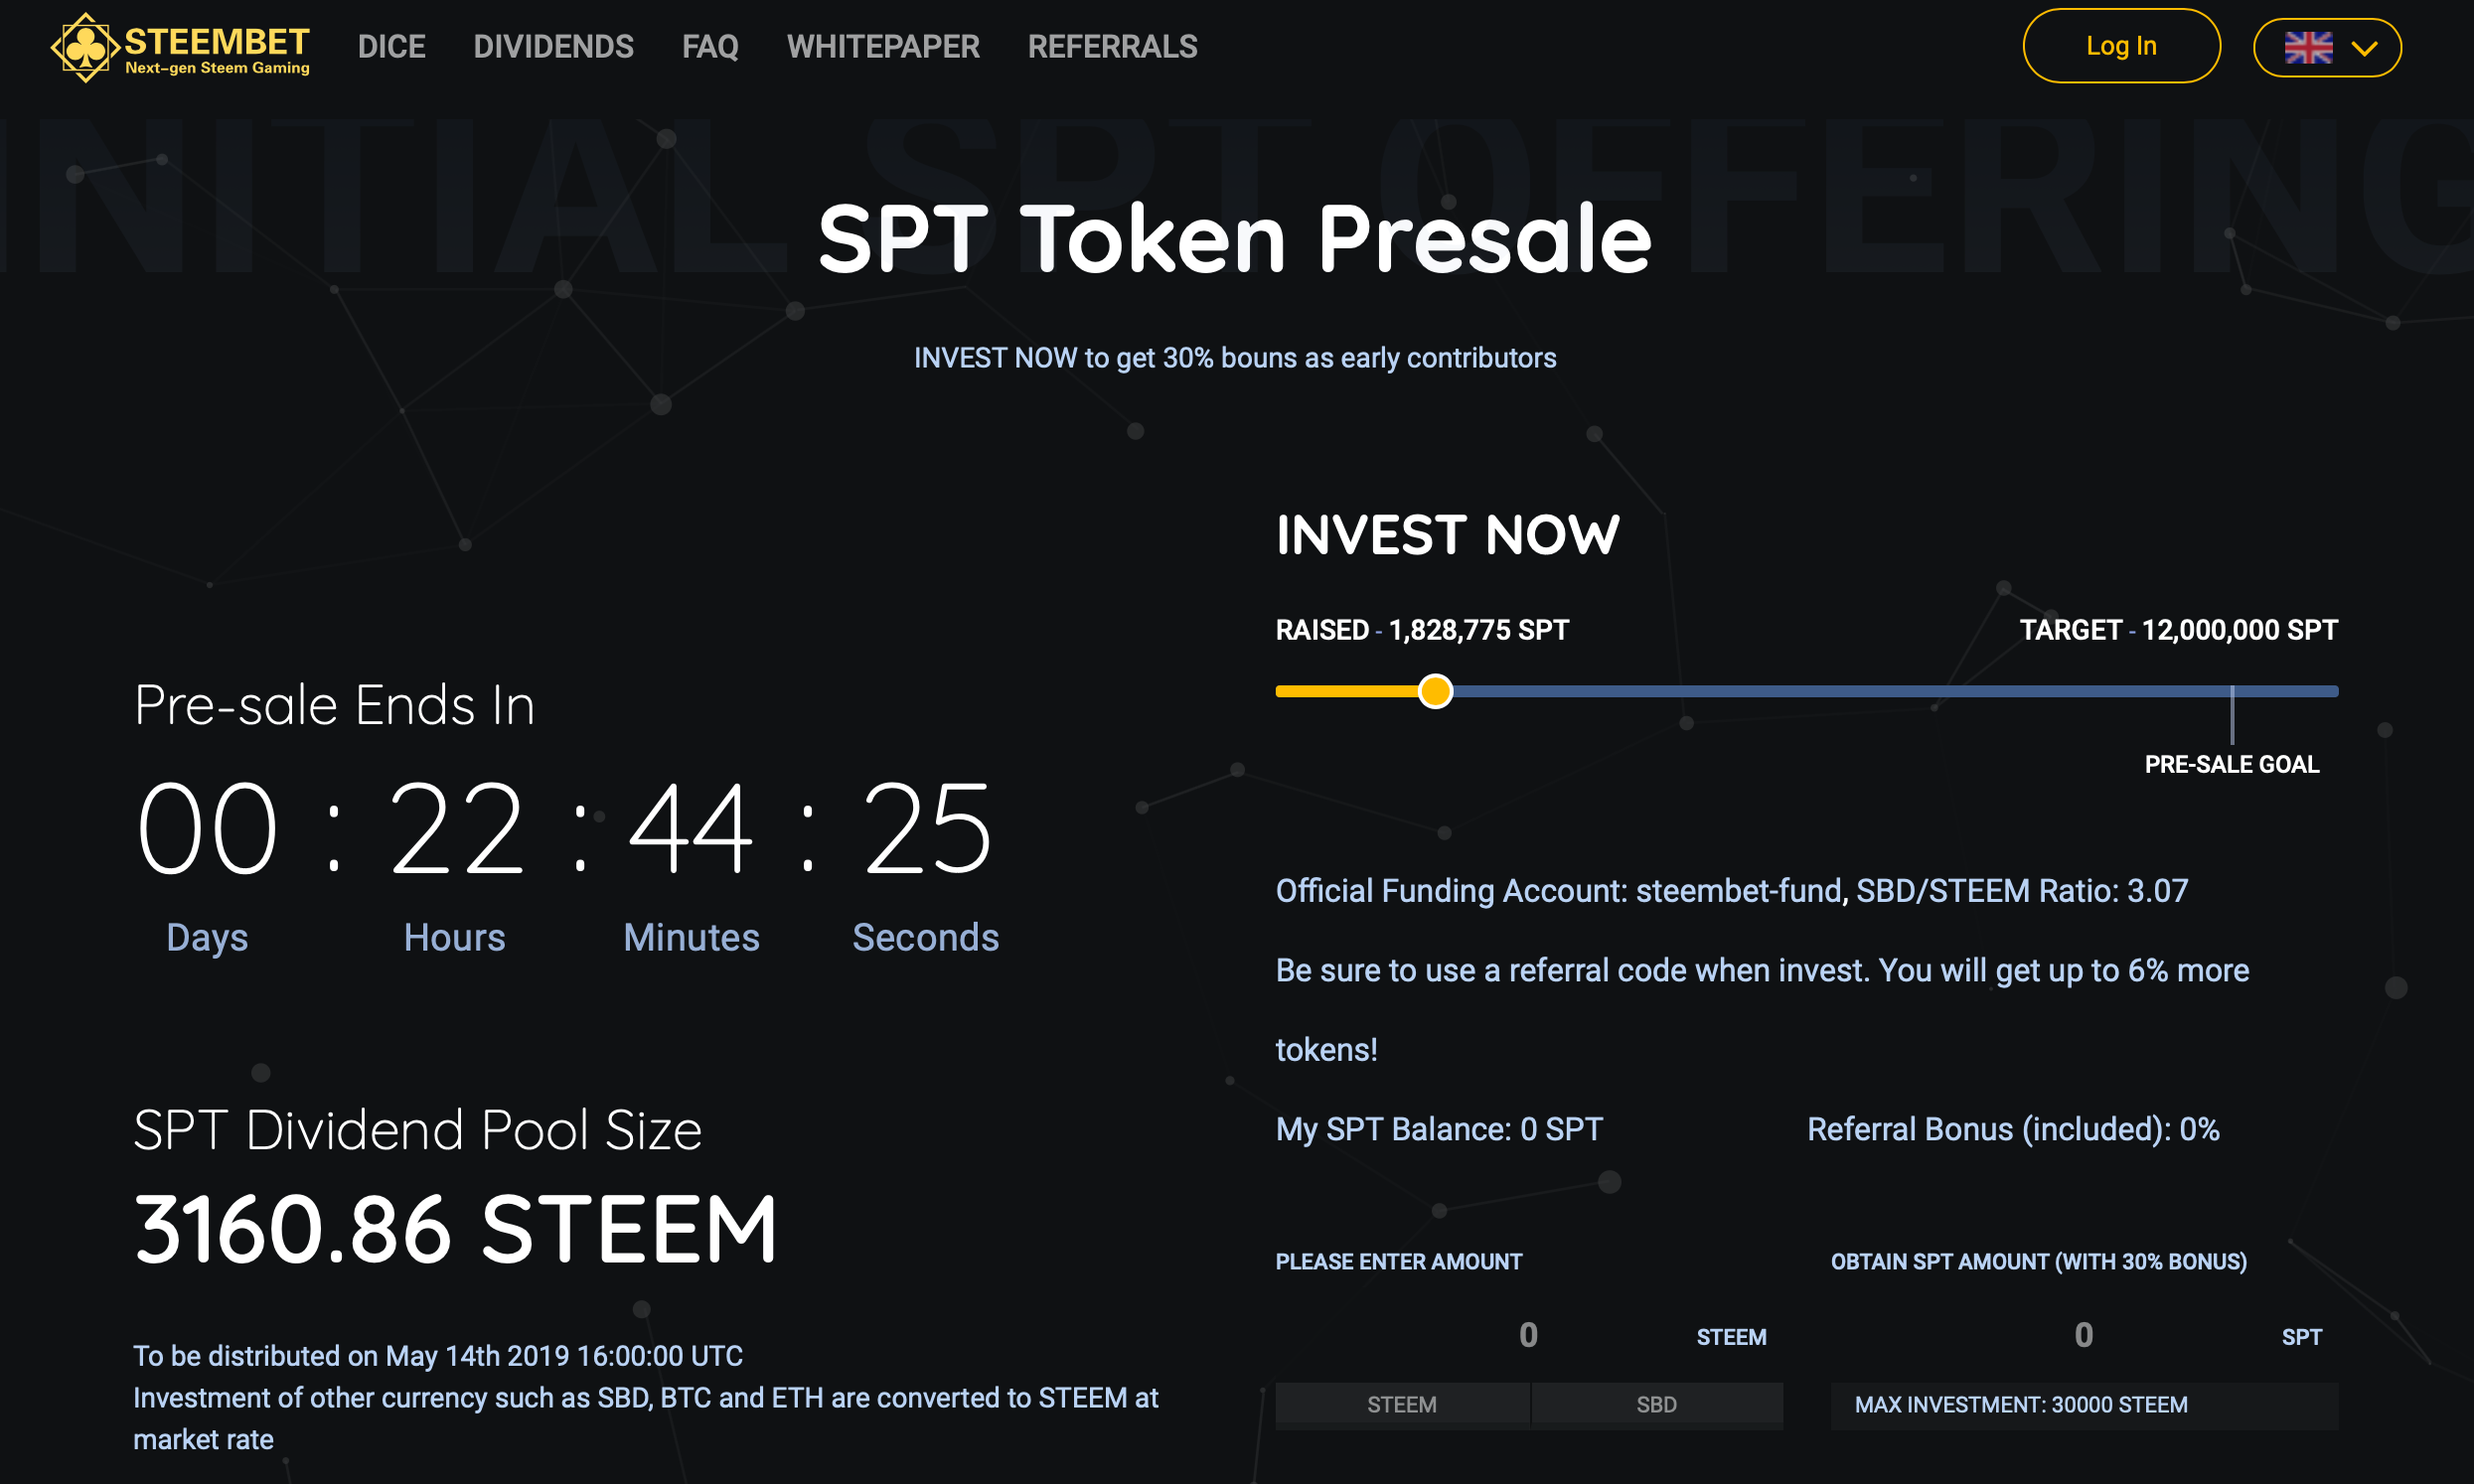The image size is (2474, 1484).
Task: Click the SPT Token Presale heading
Action: (x=1235, y=239)
